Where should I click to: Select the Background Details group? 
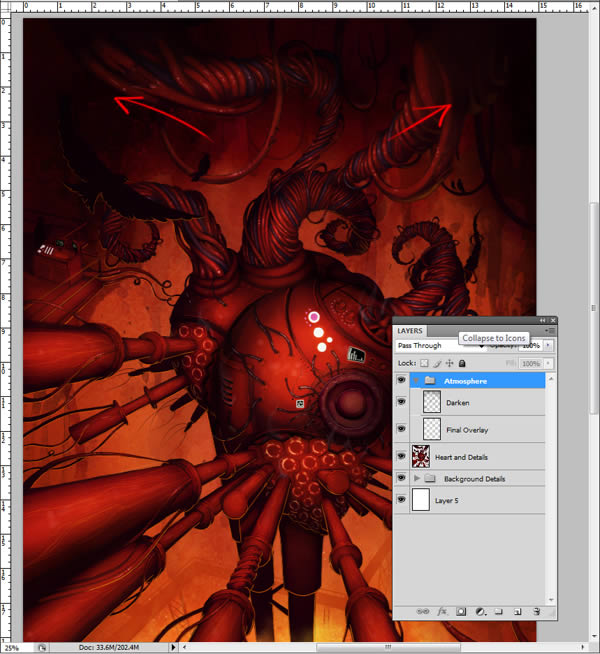pos(477,478)
